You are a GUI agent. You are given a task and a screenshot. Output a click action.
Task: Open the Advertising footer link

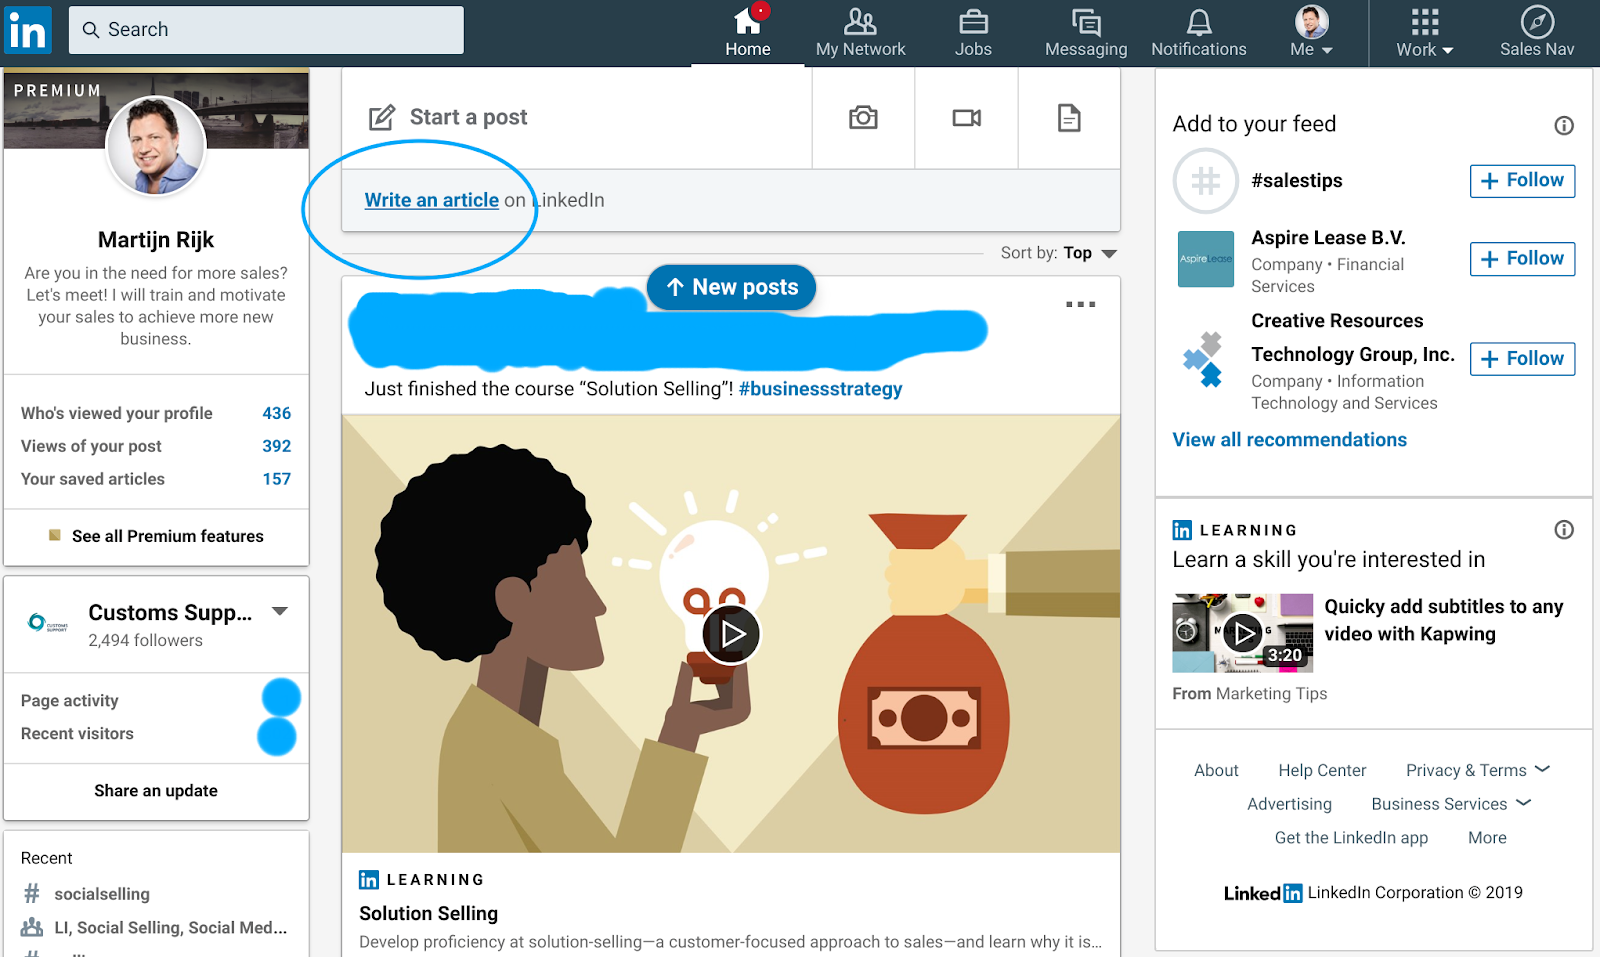1289,804
